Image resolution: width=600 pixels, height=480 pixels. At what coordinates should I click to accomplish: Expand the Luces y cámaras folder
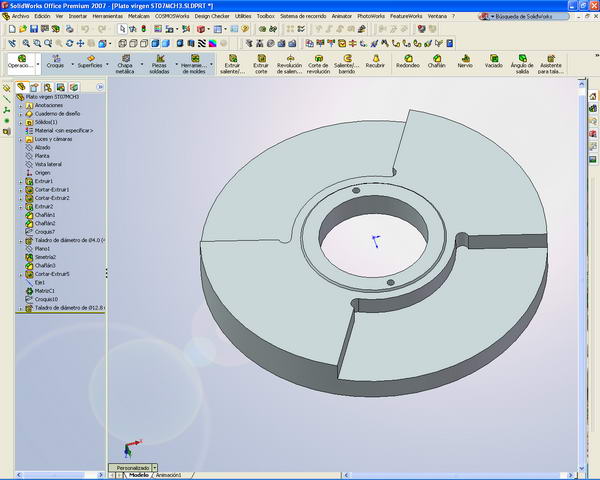tap(20, 139)
